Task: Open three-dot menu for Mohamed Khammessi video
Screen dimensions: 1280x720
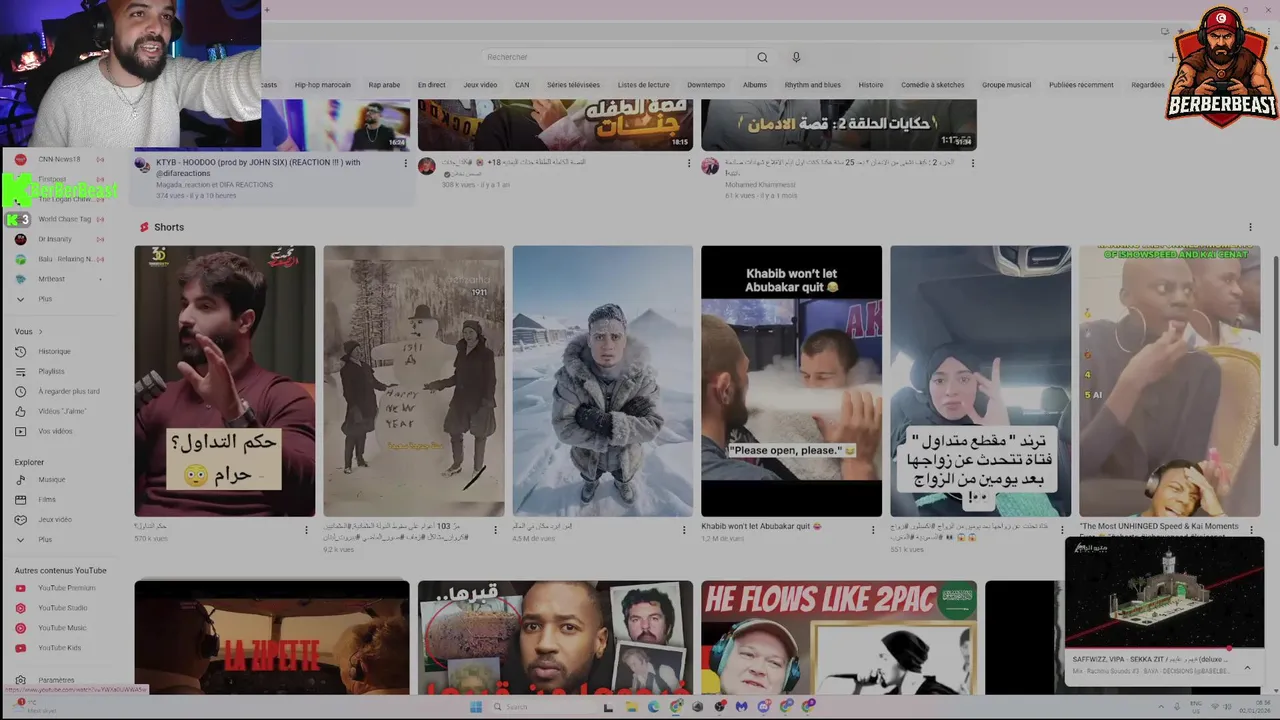Action: point(972,163)
